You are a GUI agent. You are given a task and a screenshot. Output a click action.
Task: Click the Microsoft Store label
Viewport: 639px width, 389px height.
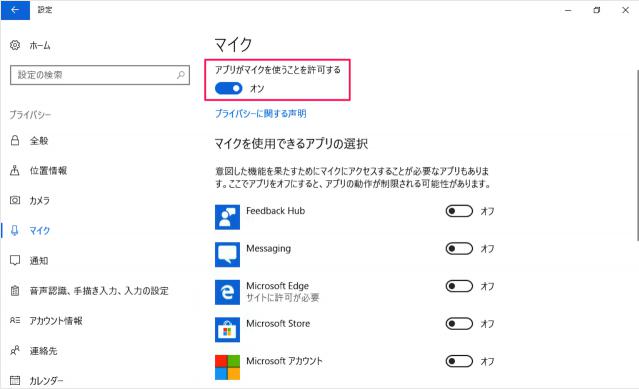tap(278, 323)
